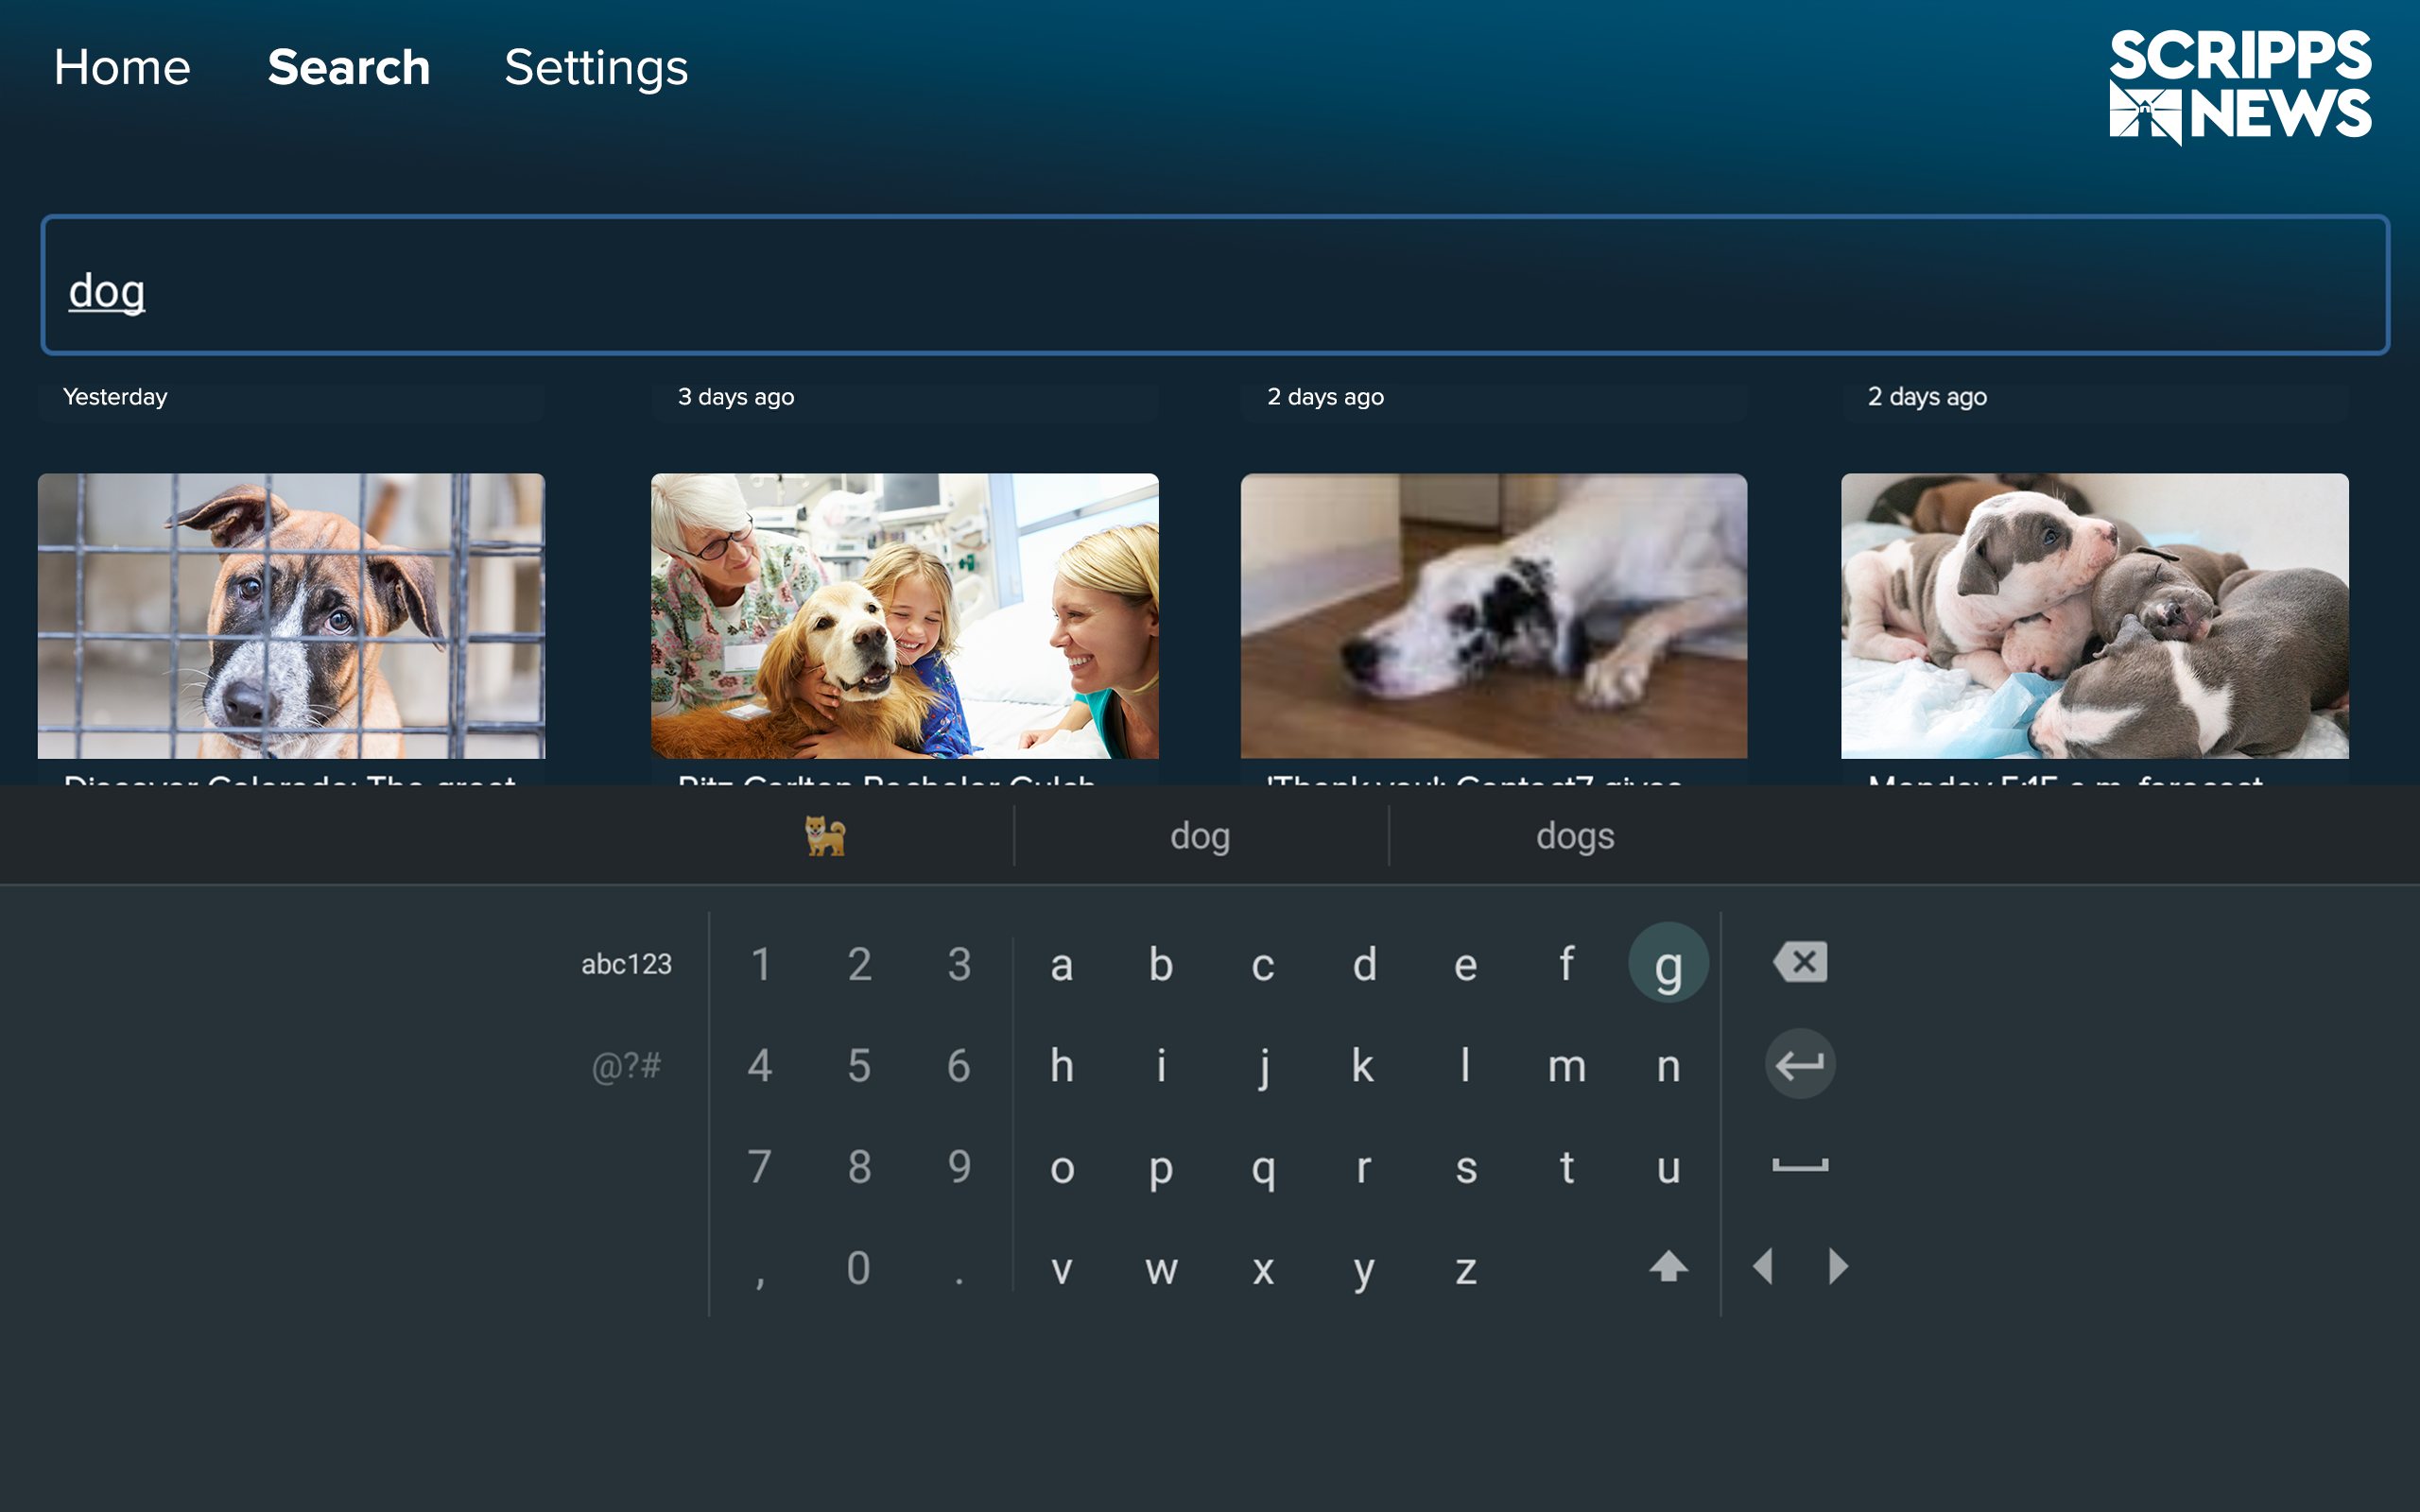Hit the enter arrow key
2420x1512 pixels.
tap(1800, 1064)
